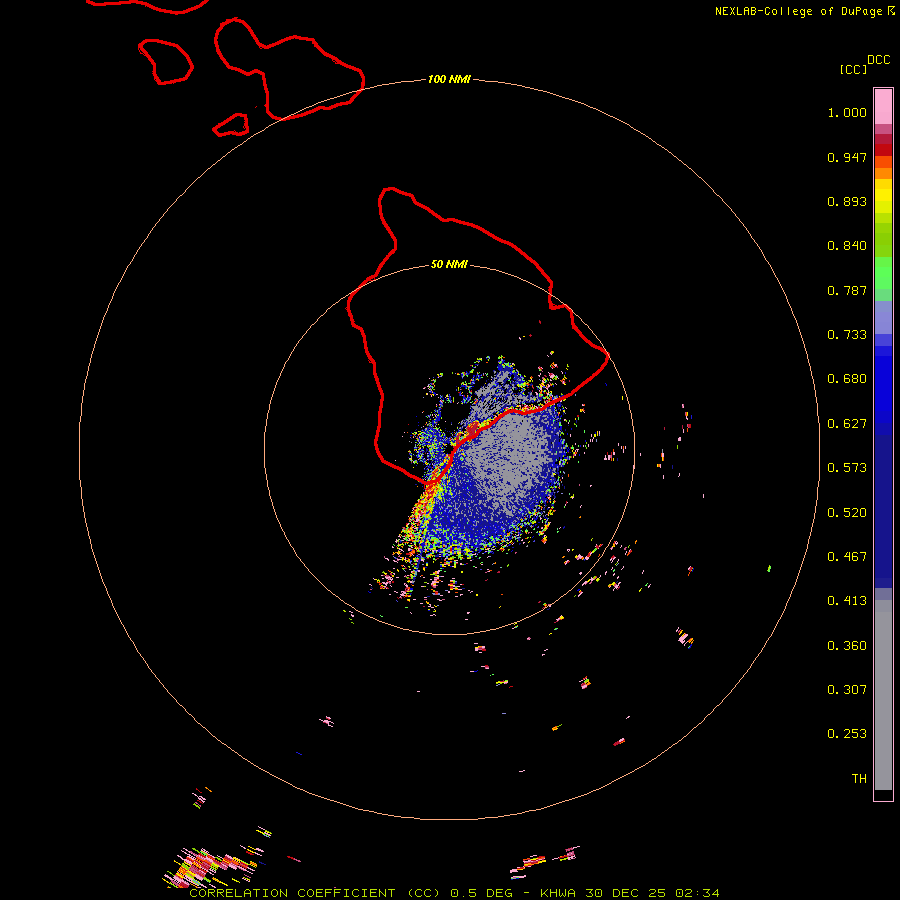
Task: Pick the pink band atop the color scale
Action: point(883,106)
